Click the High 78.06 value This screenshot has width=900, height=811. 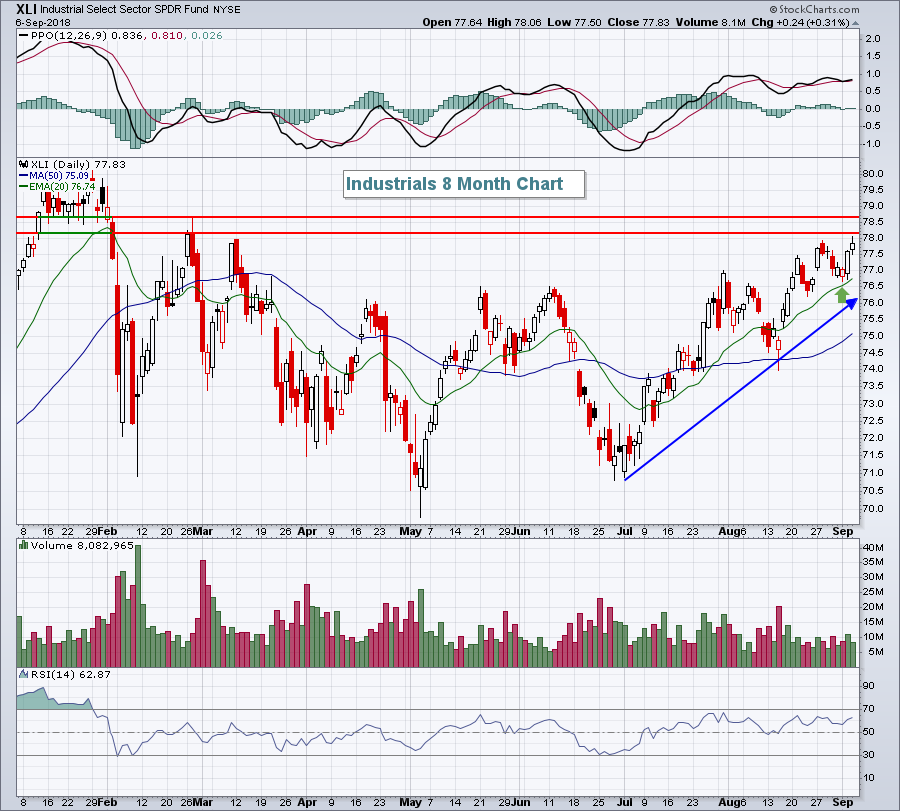click(x=514, y=22)
